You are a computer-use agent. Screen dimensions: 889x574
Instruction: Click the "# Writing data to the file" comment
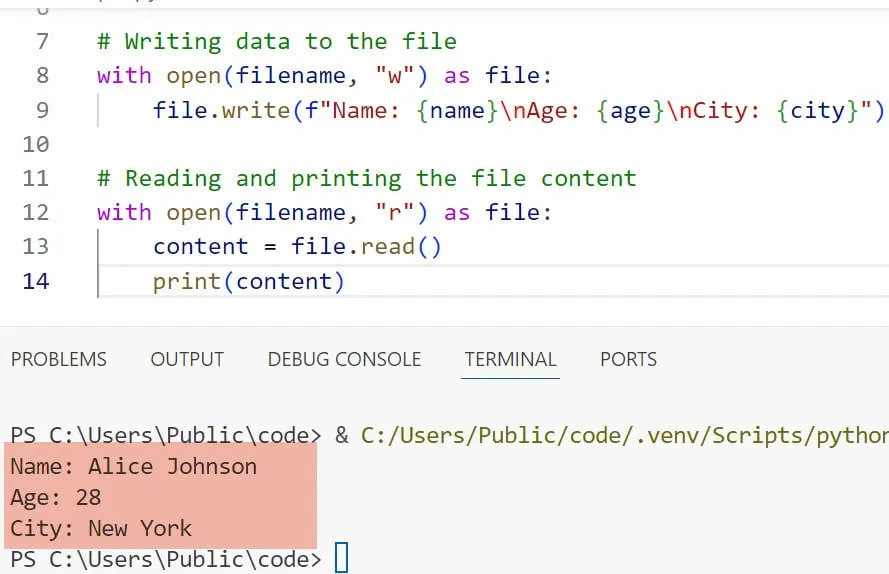click(276, 42)
